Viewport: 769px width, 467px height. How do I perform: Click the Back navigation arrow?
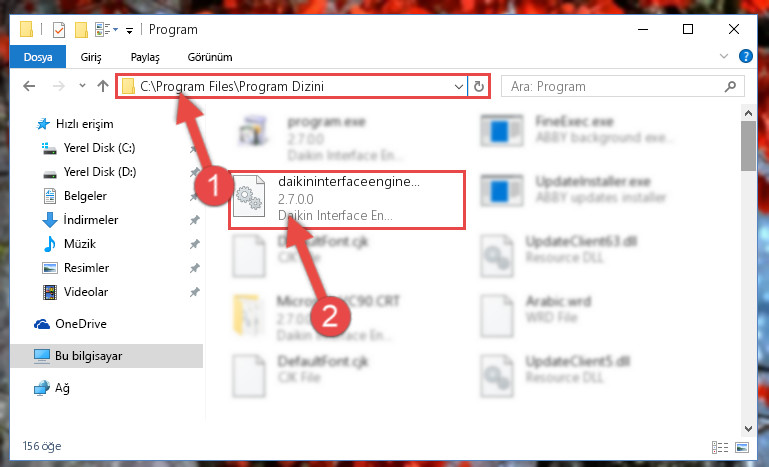(x=29, y=86)
